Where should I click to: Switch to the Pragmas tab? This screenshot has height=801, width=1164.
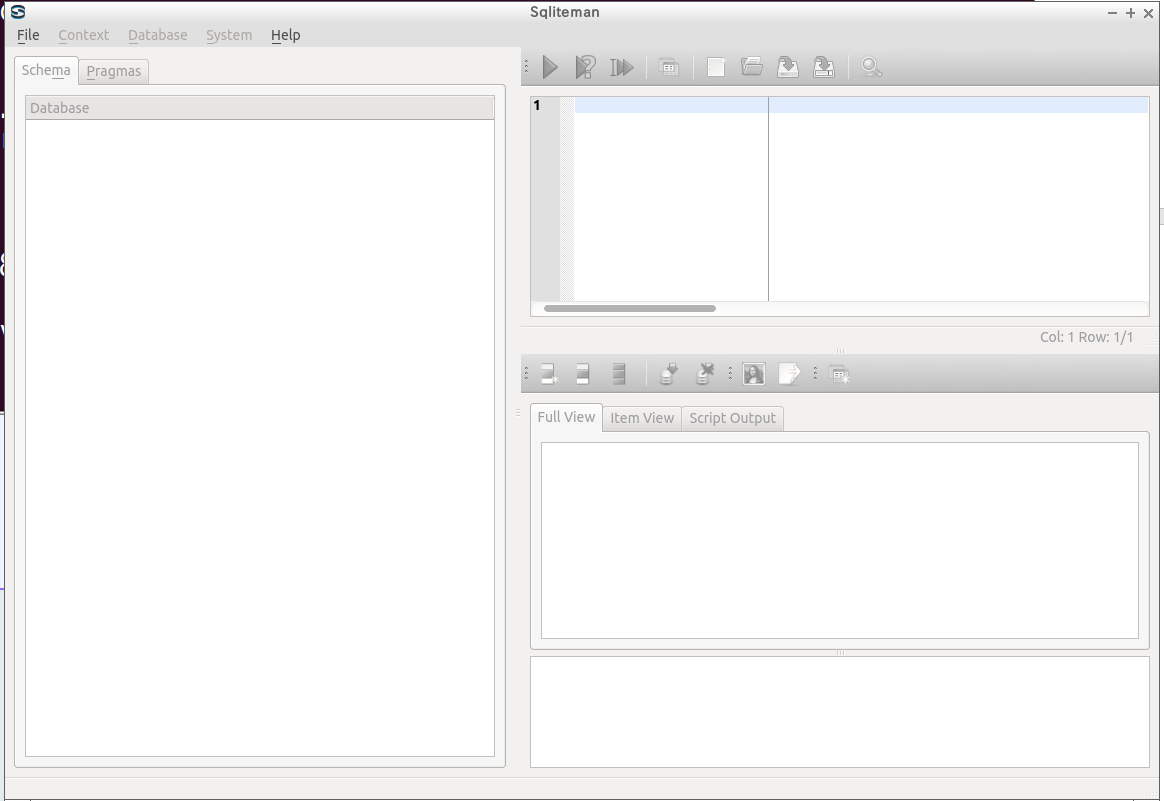click(x=114, y=71)
